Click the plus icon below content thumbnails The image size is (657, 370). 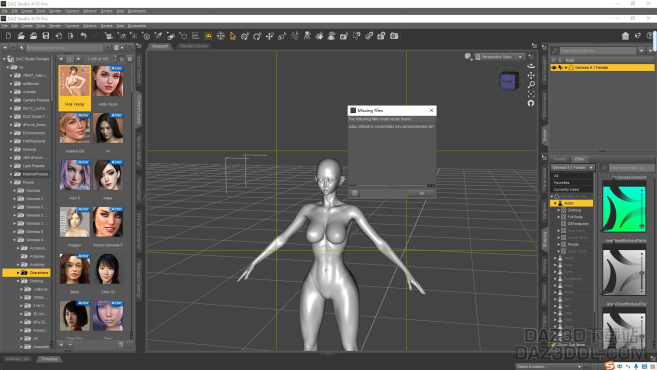[61, 344]
